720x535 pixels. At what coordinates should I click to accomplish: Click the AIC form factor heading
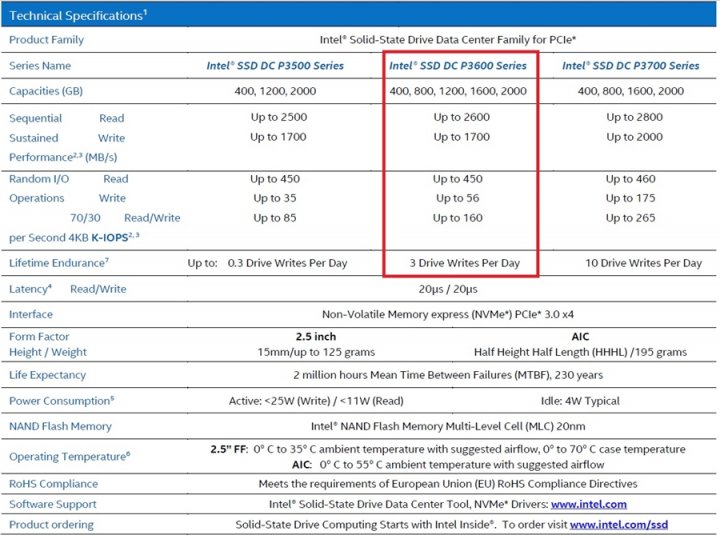(x=580, y=337)
